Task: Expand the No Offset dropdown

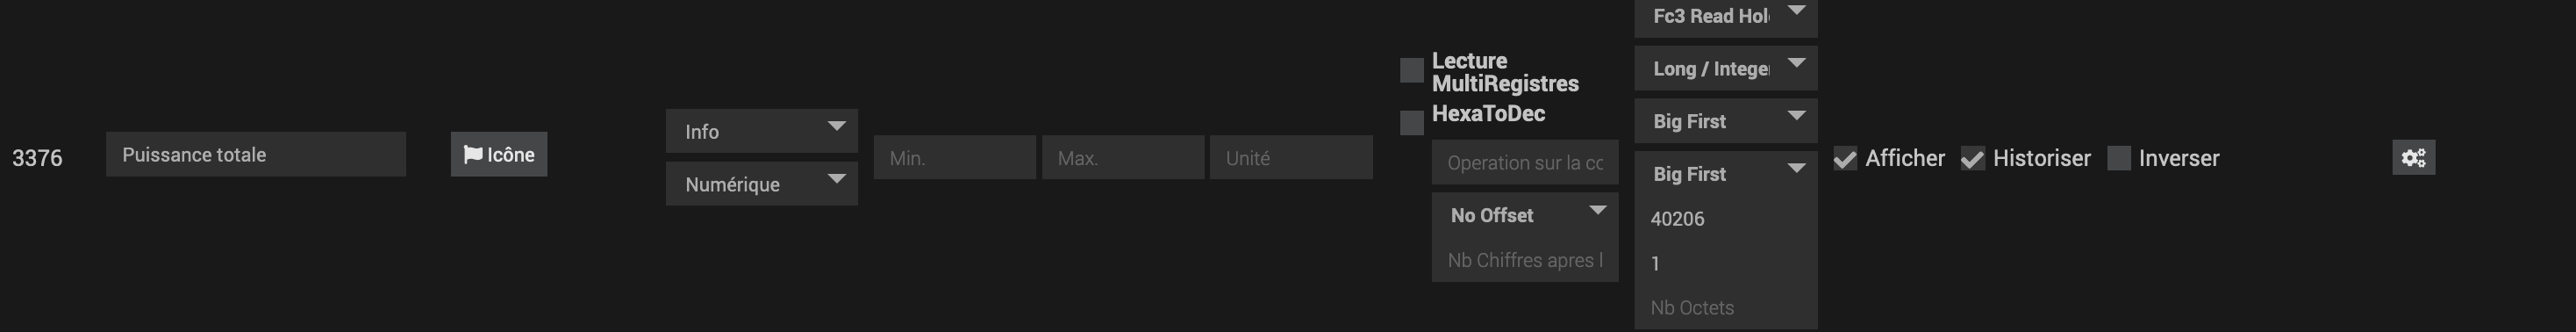Action: [1525, 215]
